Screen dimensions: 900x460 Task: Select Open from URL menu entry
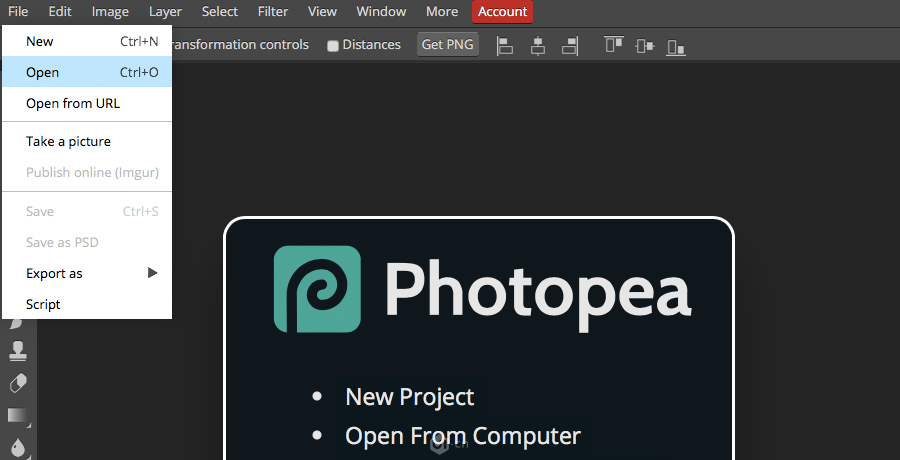point(87,103)
